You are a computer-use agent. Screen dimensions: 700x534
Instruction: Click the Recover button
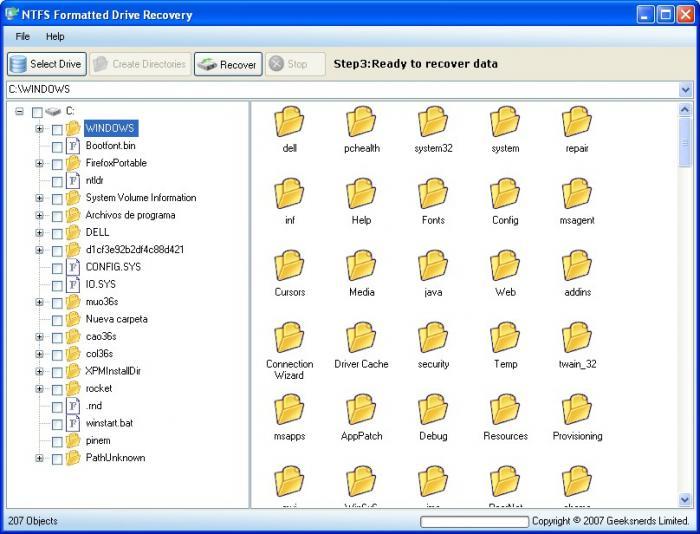tap(228, 64)
